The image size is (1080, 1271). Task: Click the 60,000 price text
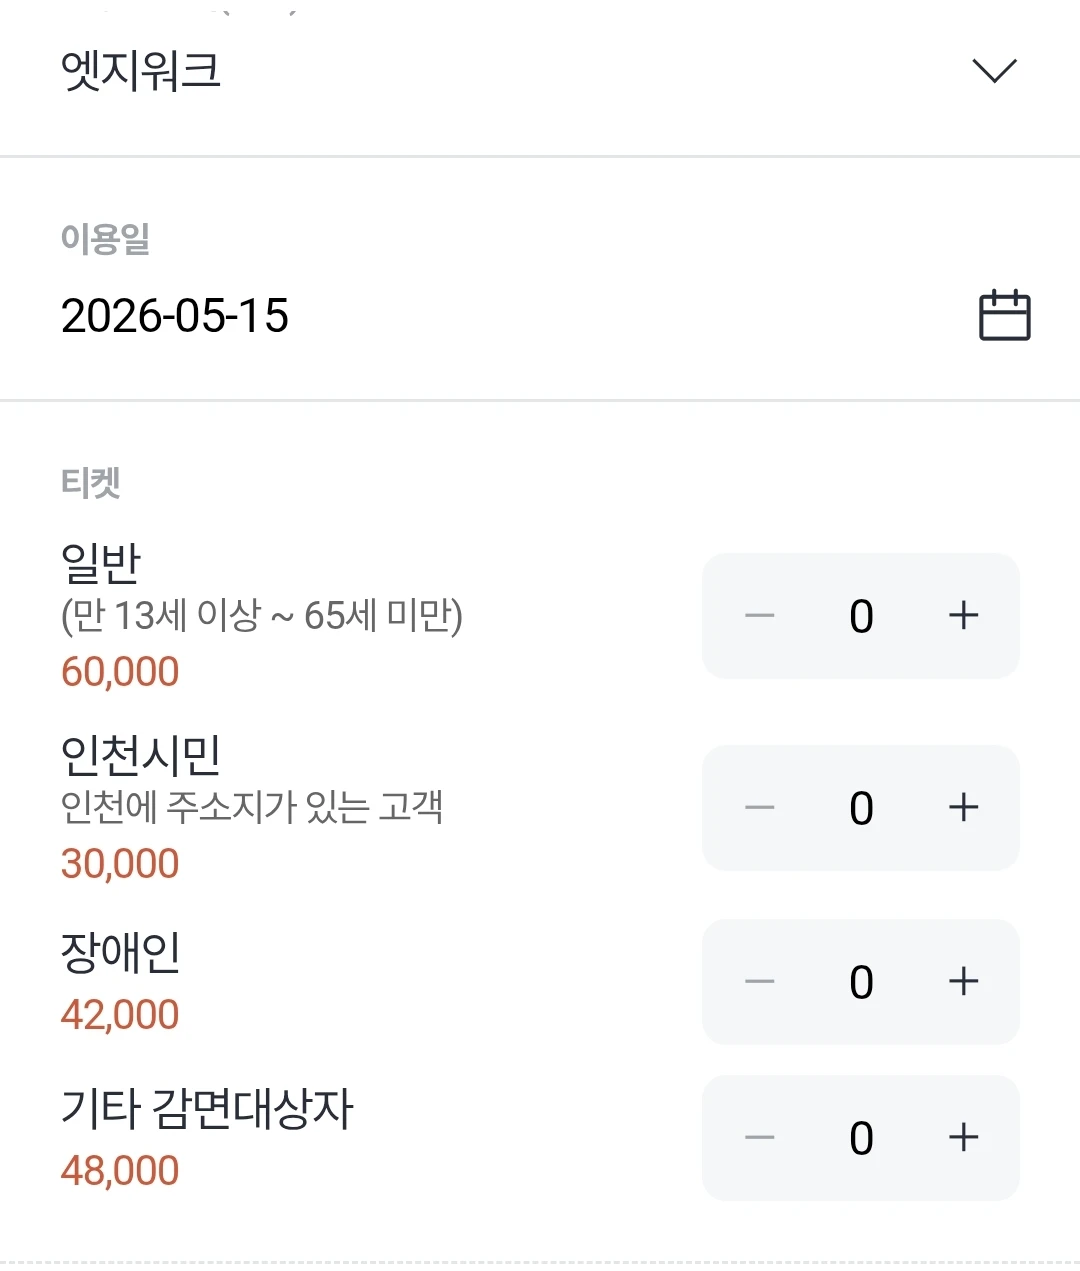tap(120, 672)
